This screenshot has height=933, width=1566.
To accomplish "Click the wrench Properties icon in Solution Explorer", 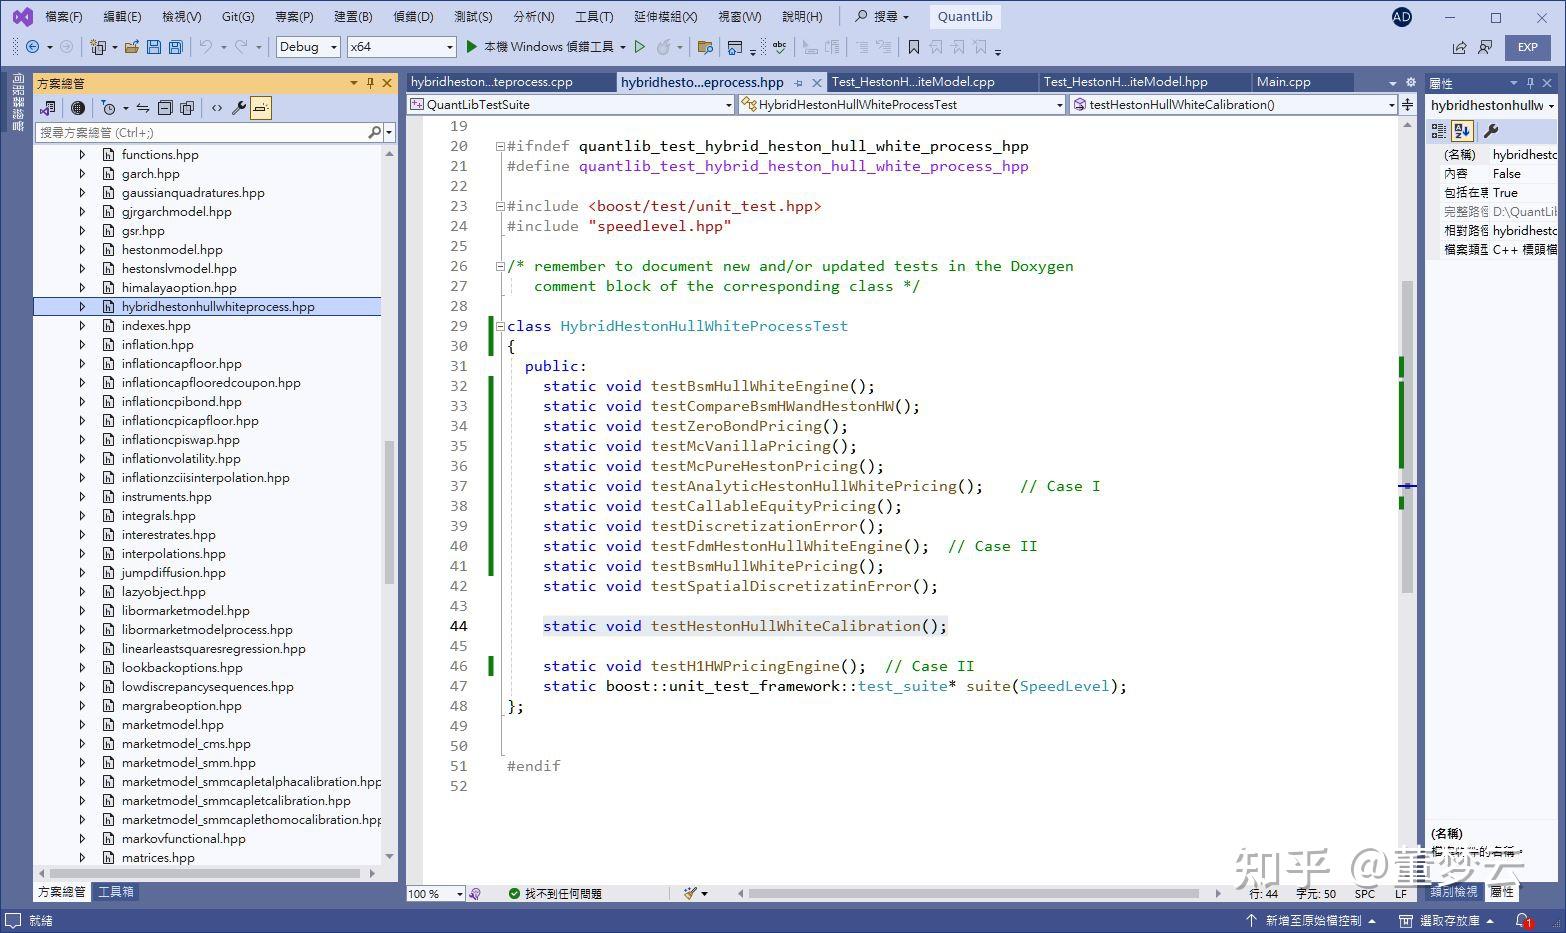I will [238, 108].
